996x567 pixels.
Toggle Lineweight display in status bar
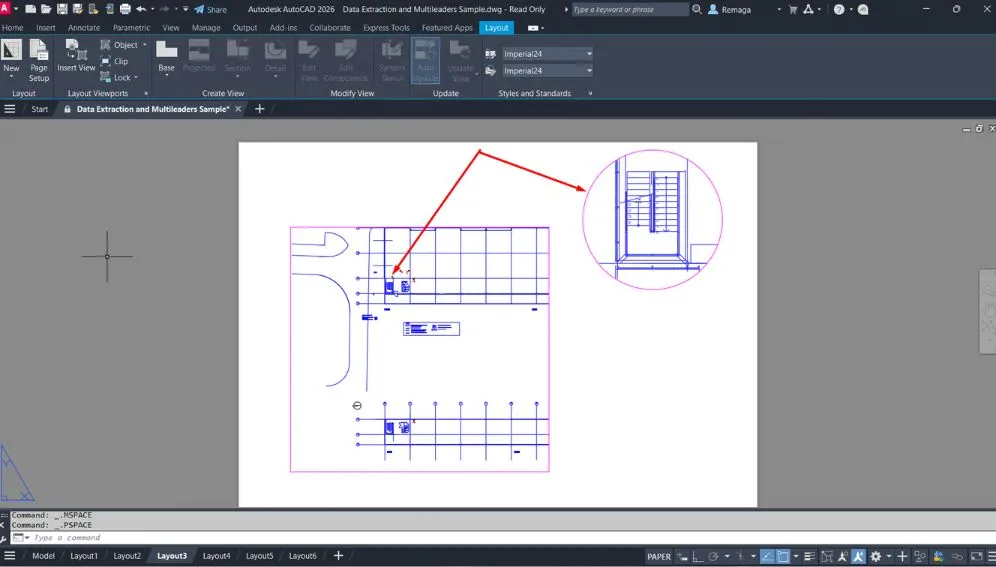coord(809,556)
